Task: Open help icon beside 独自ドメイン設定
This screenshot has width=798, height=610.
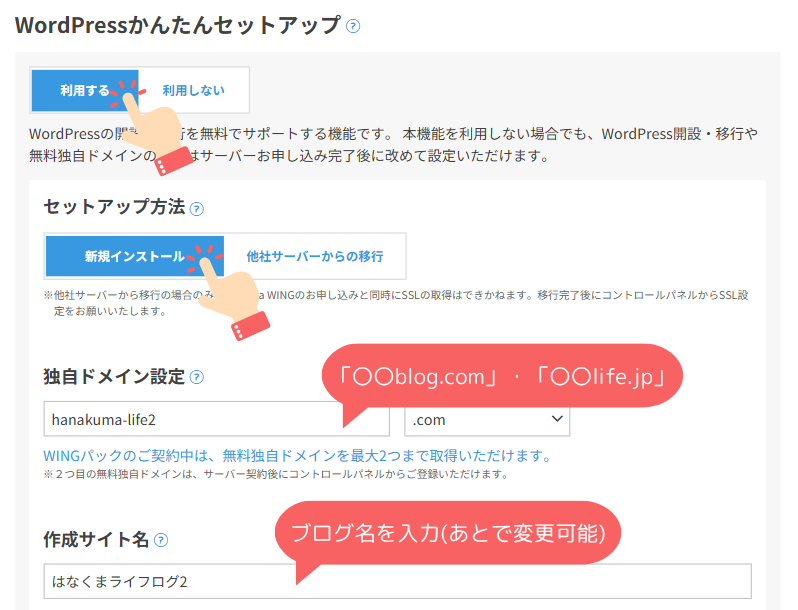Action: click(196, 377)
